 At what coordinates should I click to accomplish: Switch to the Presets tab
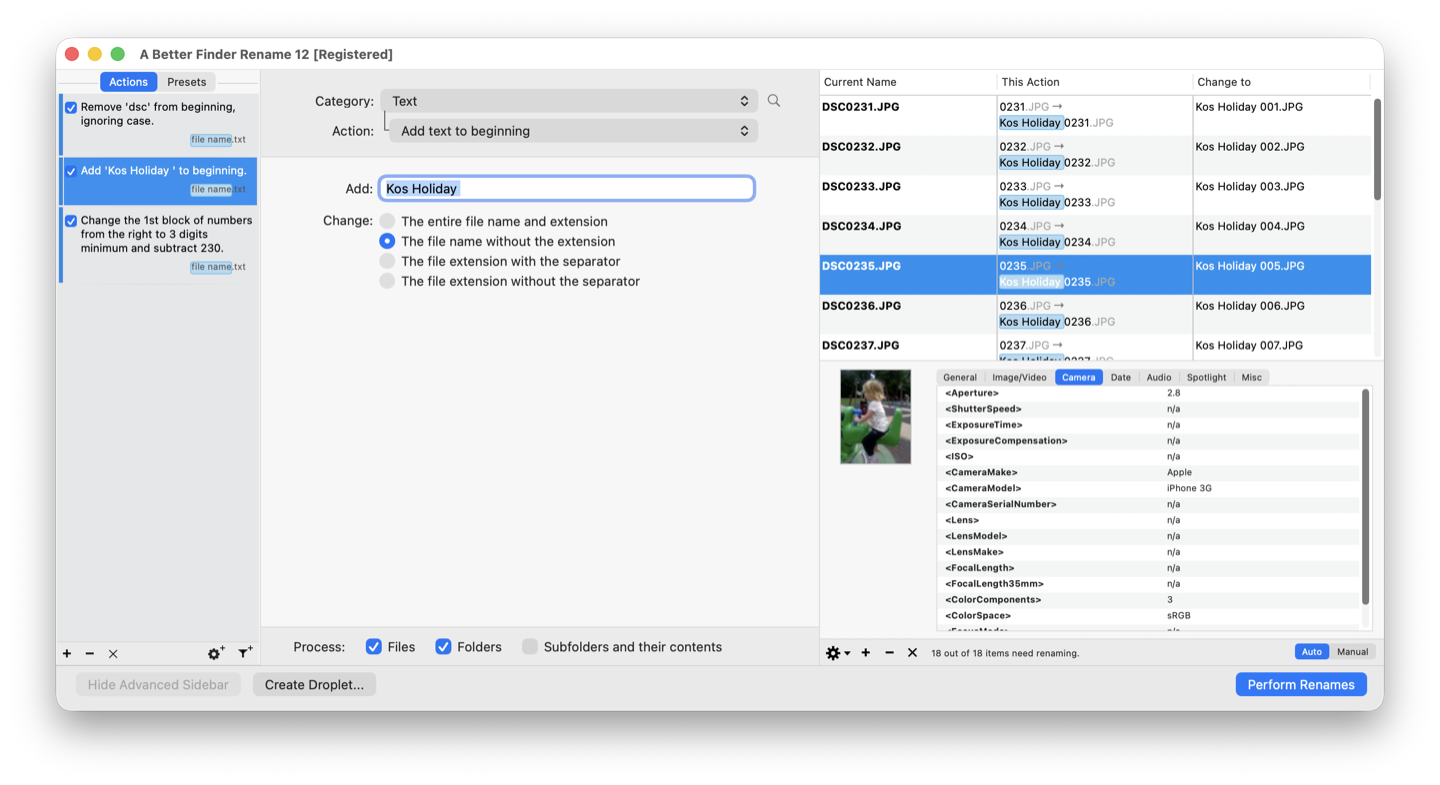tap(187, 82)
